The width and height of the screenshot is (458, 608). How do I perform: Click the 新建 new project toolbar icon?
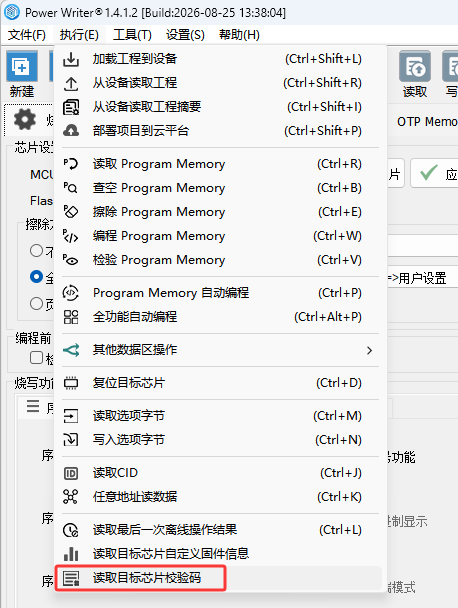tap(22, 66)
